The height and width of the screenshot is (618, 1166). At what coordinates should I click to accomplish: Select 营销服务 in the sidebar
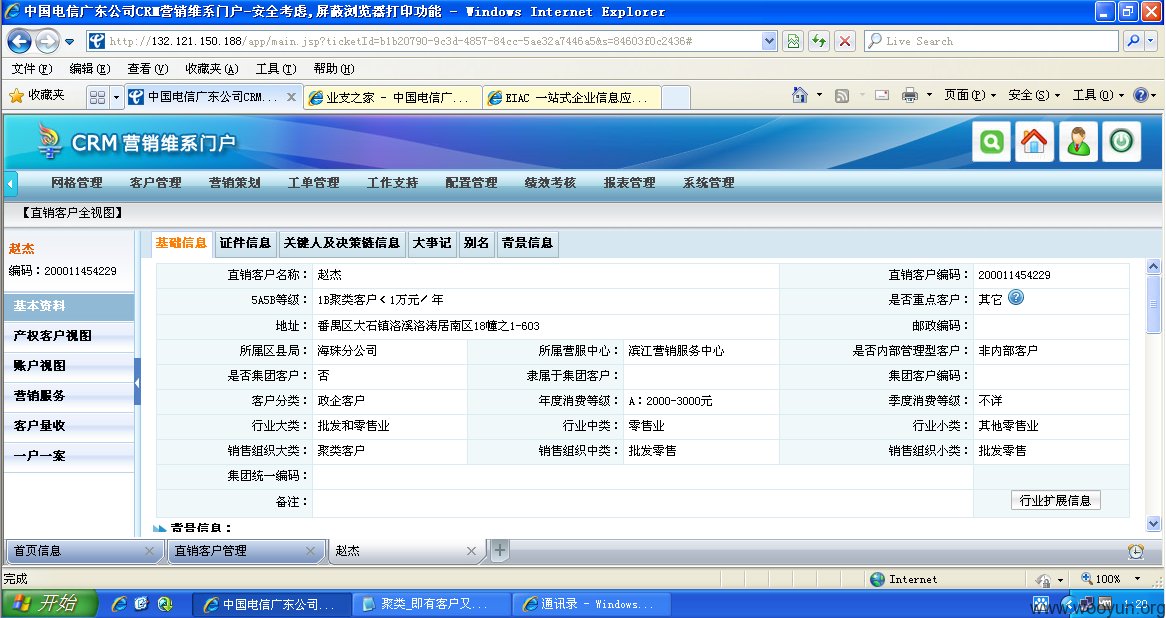click(x=68, y=396)
